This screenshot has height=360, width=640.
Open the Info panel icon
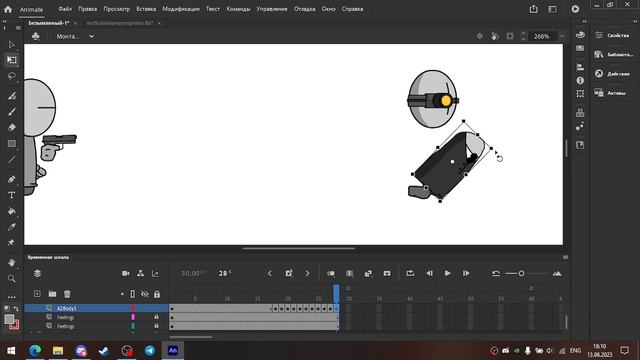(x=580, y=81)
